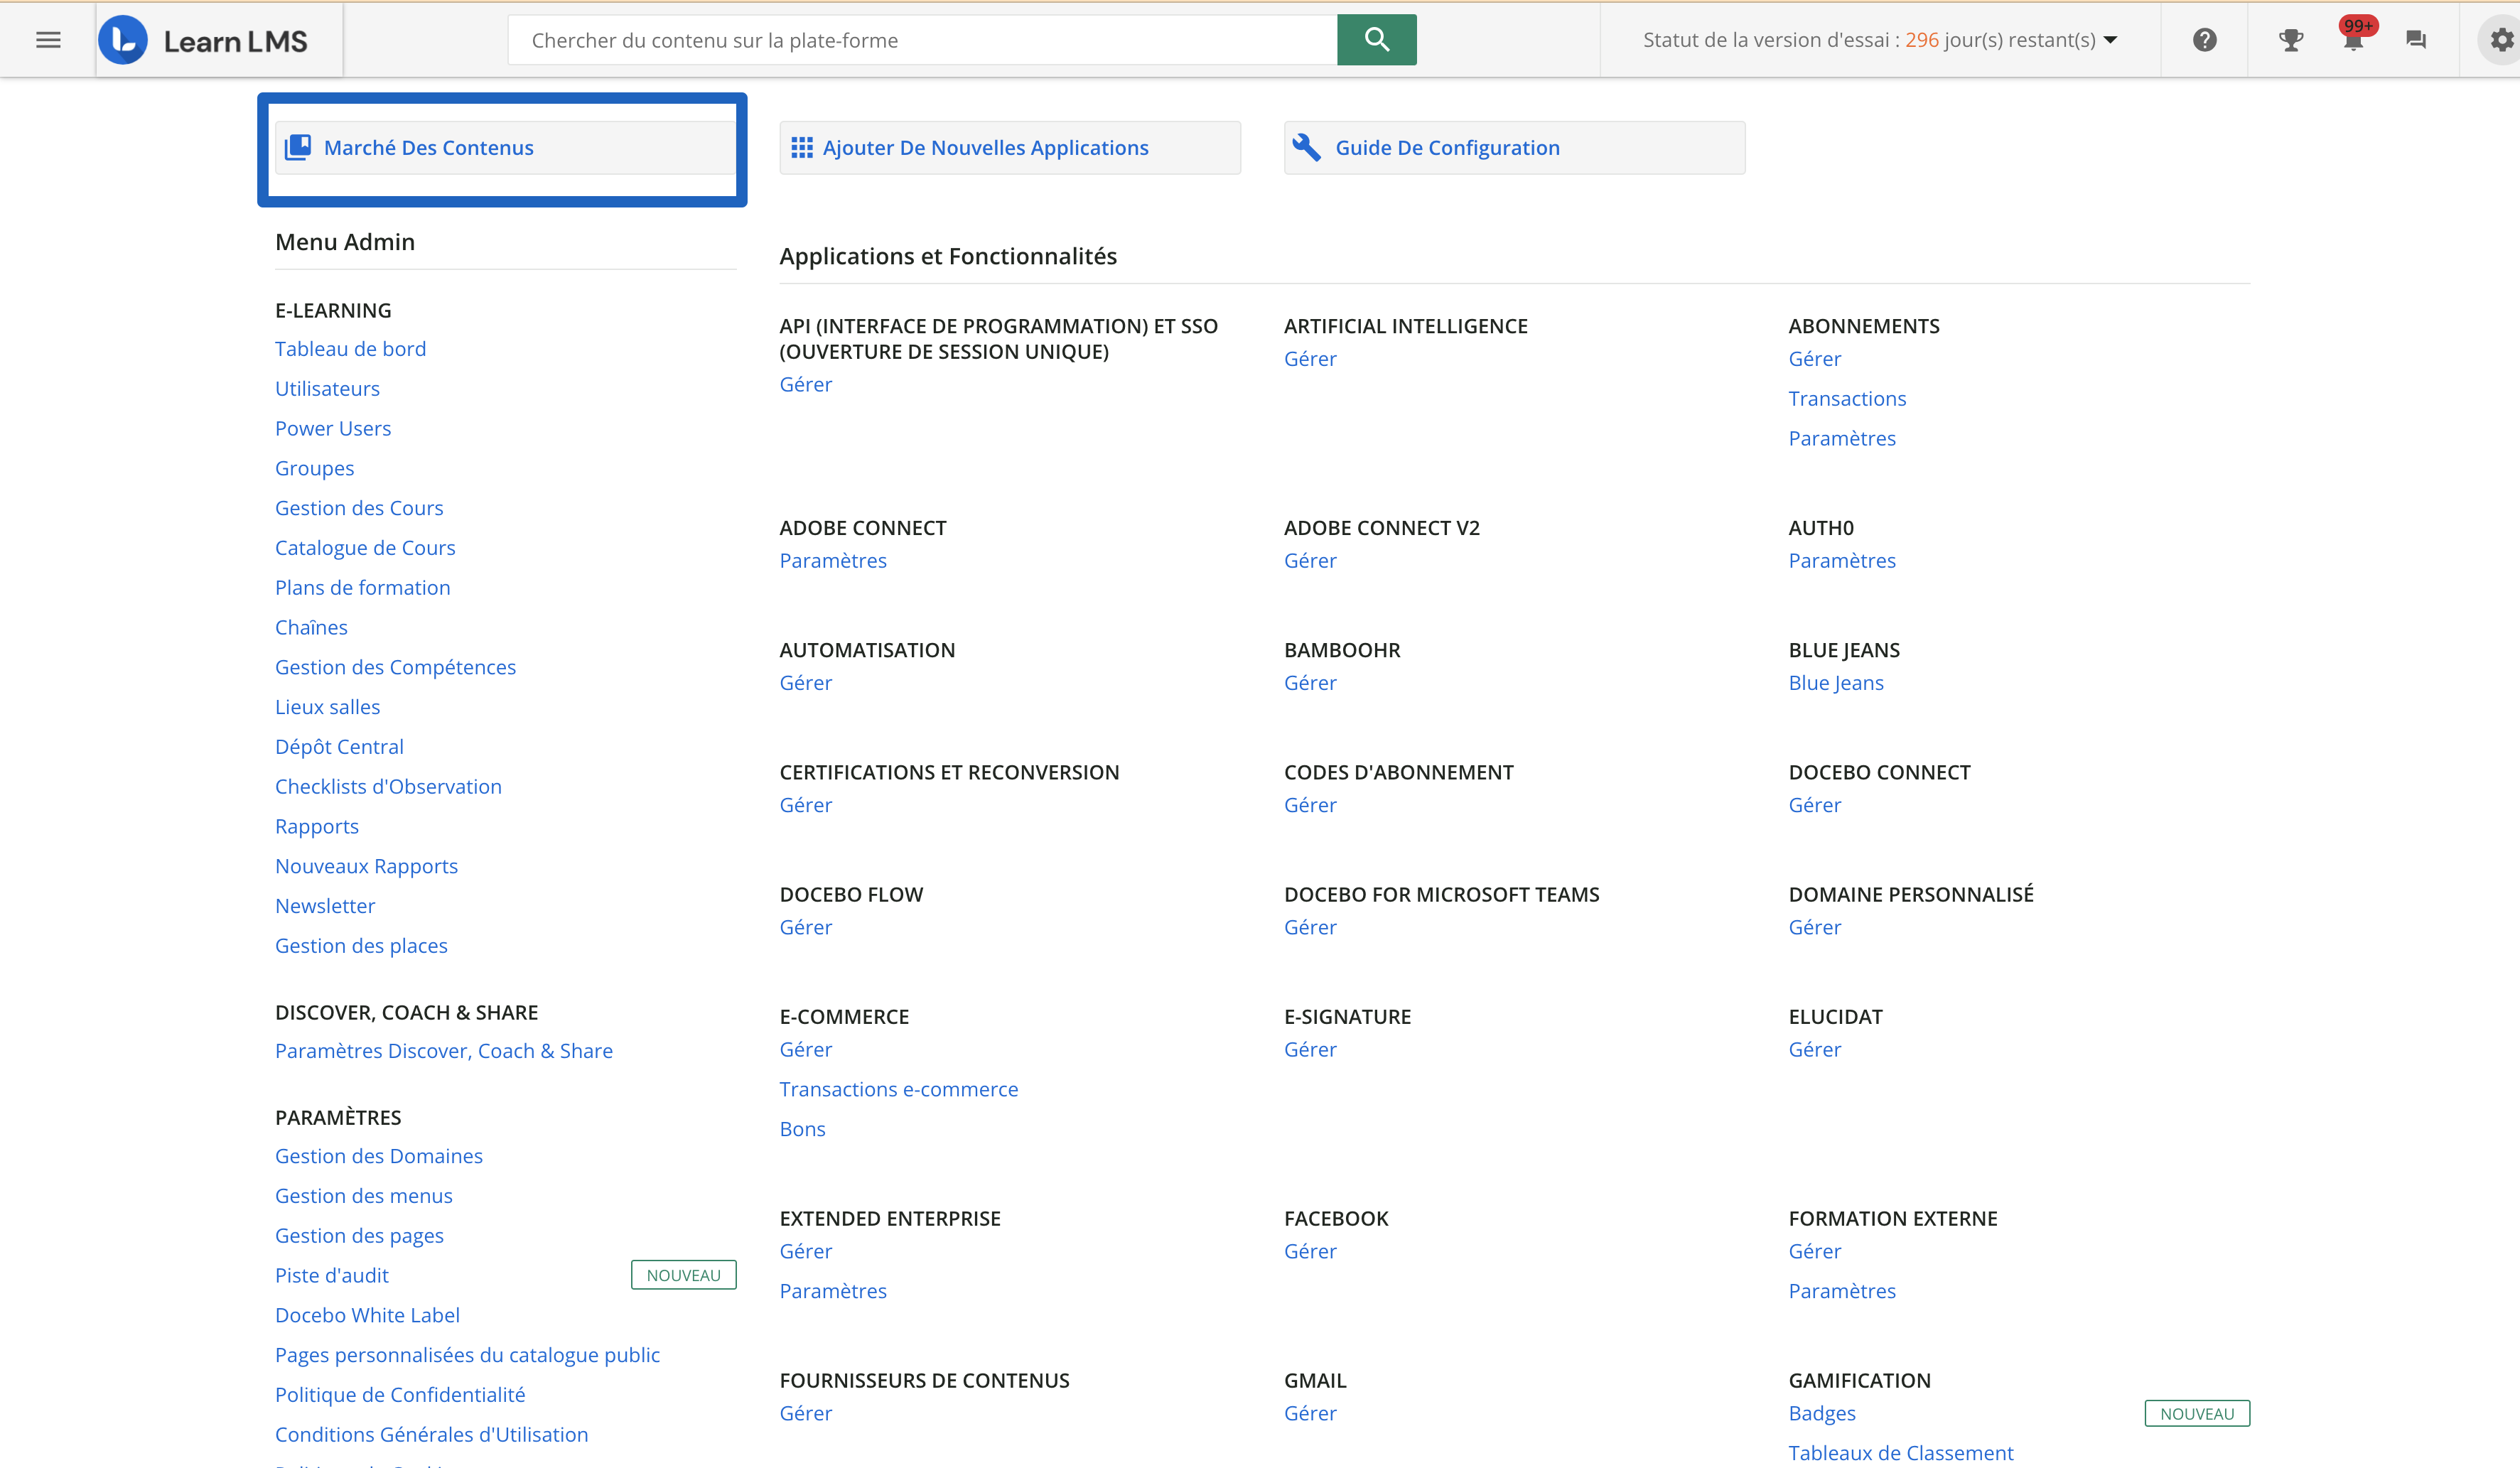The height and width of the screenshot is (1468, 2520).
Task: Click the Learn LMS logo
Action: [x=204, y=40]
